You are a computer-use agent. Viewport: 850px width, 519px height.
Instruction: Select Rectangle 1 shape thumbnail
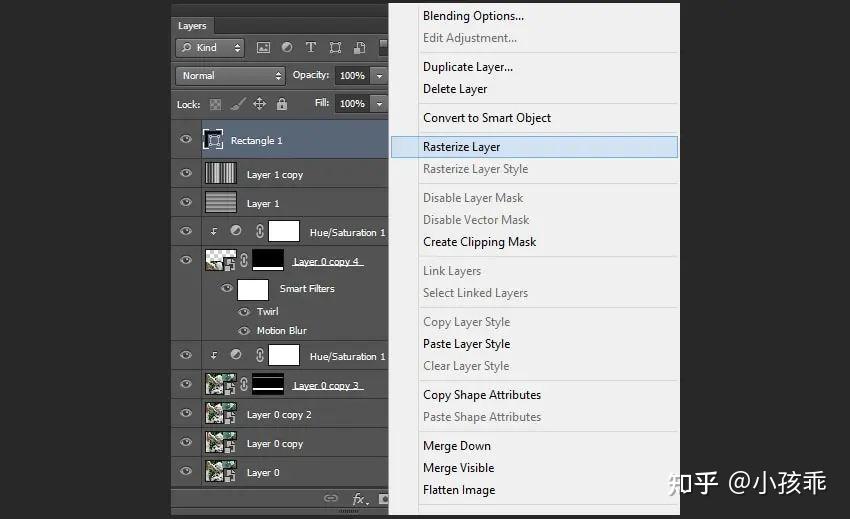213,140
